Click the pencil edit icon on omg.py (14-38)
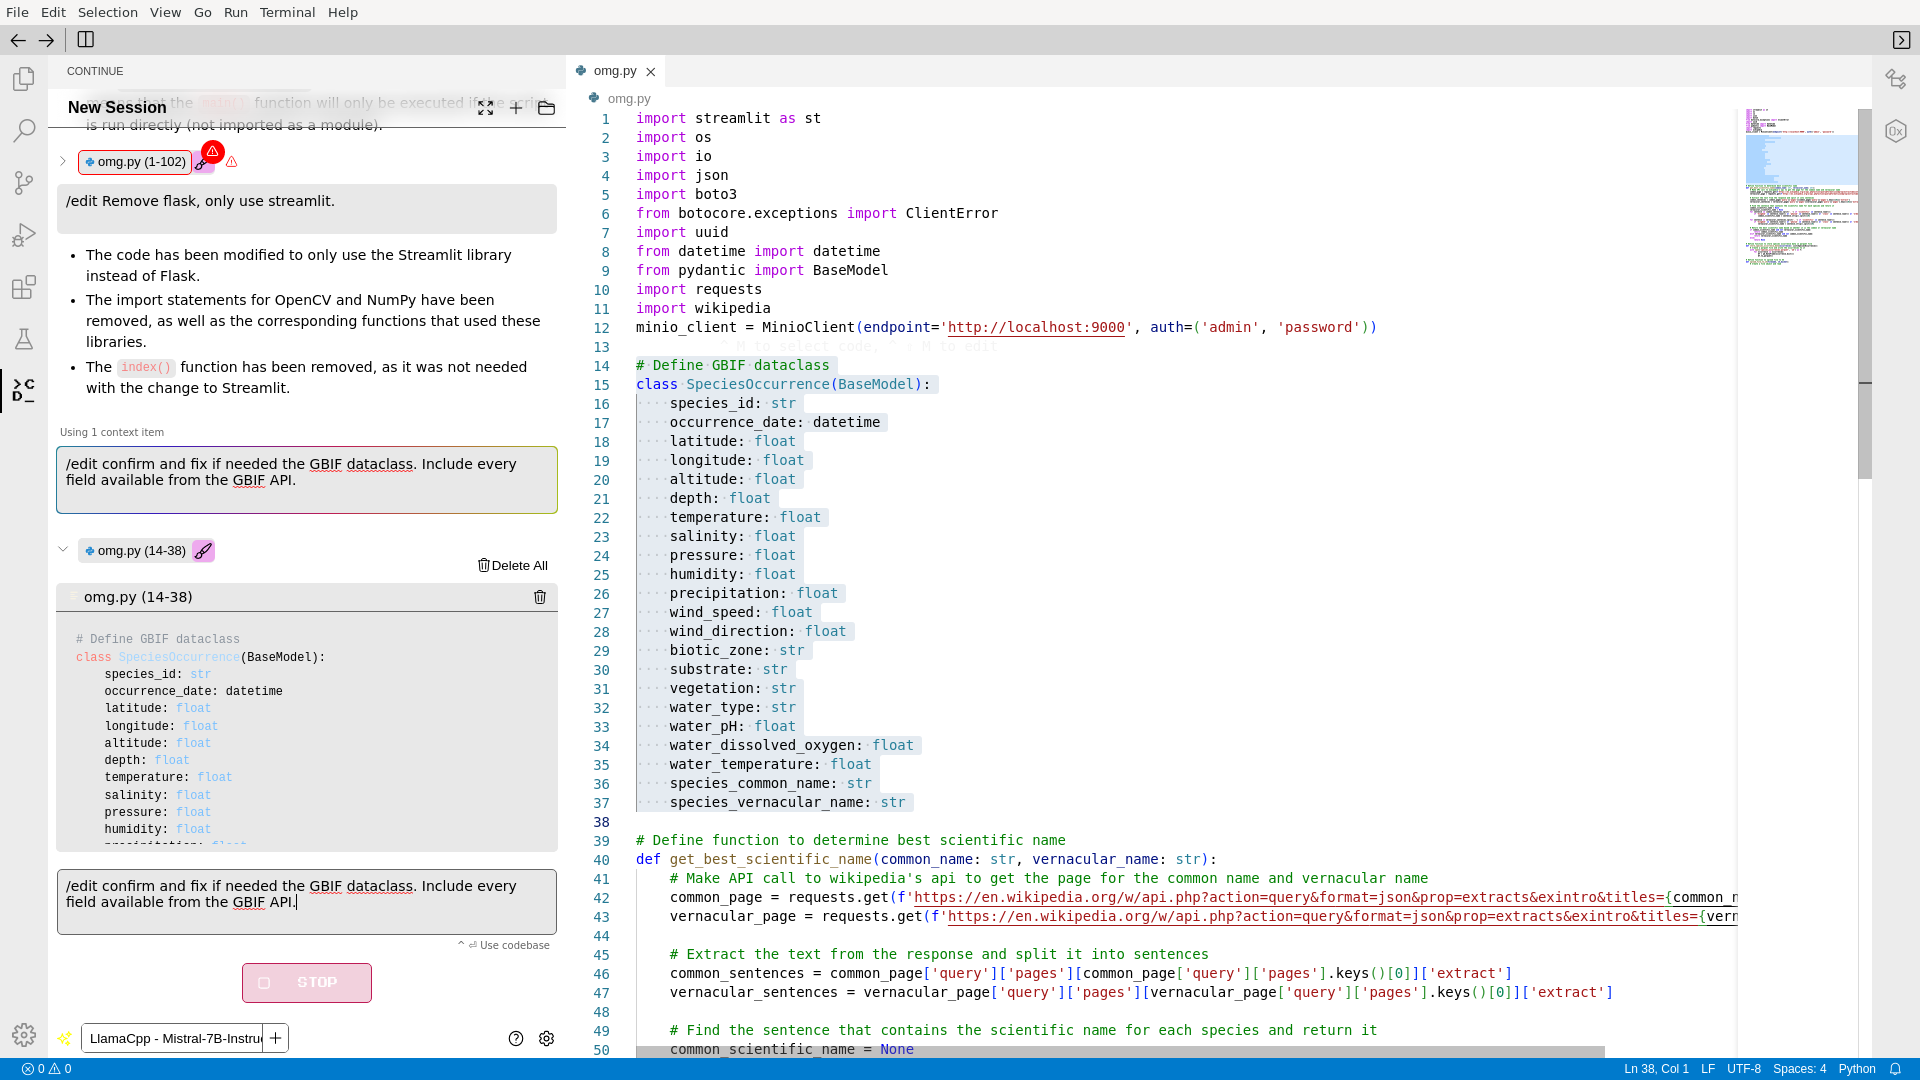This screenshot has width=1920, height=1080. pos(203,550)
